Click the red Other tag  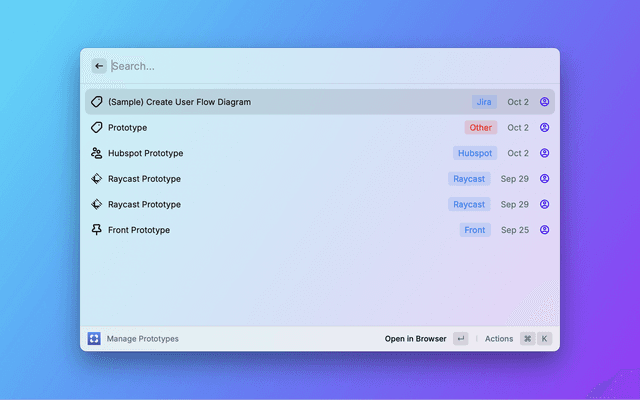(481, 128)
